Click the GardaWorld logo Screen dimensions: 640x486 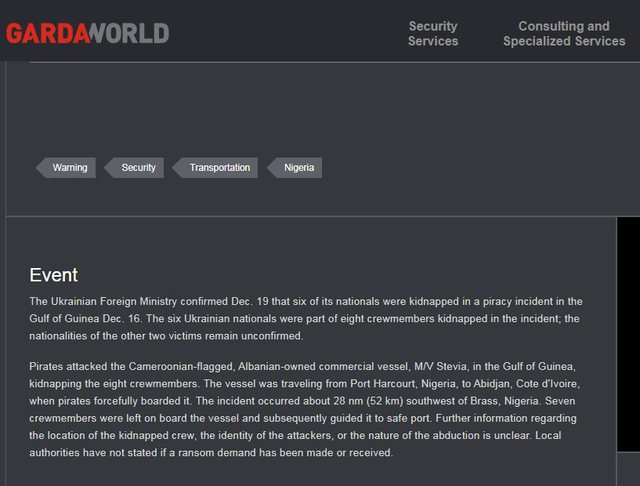[87, 33]
